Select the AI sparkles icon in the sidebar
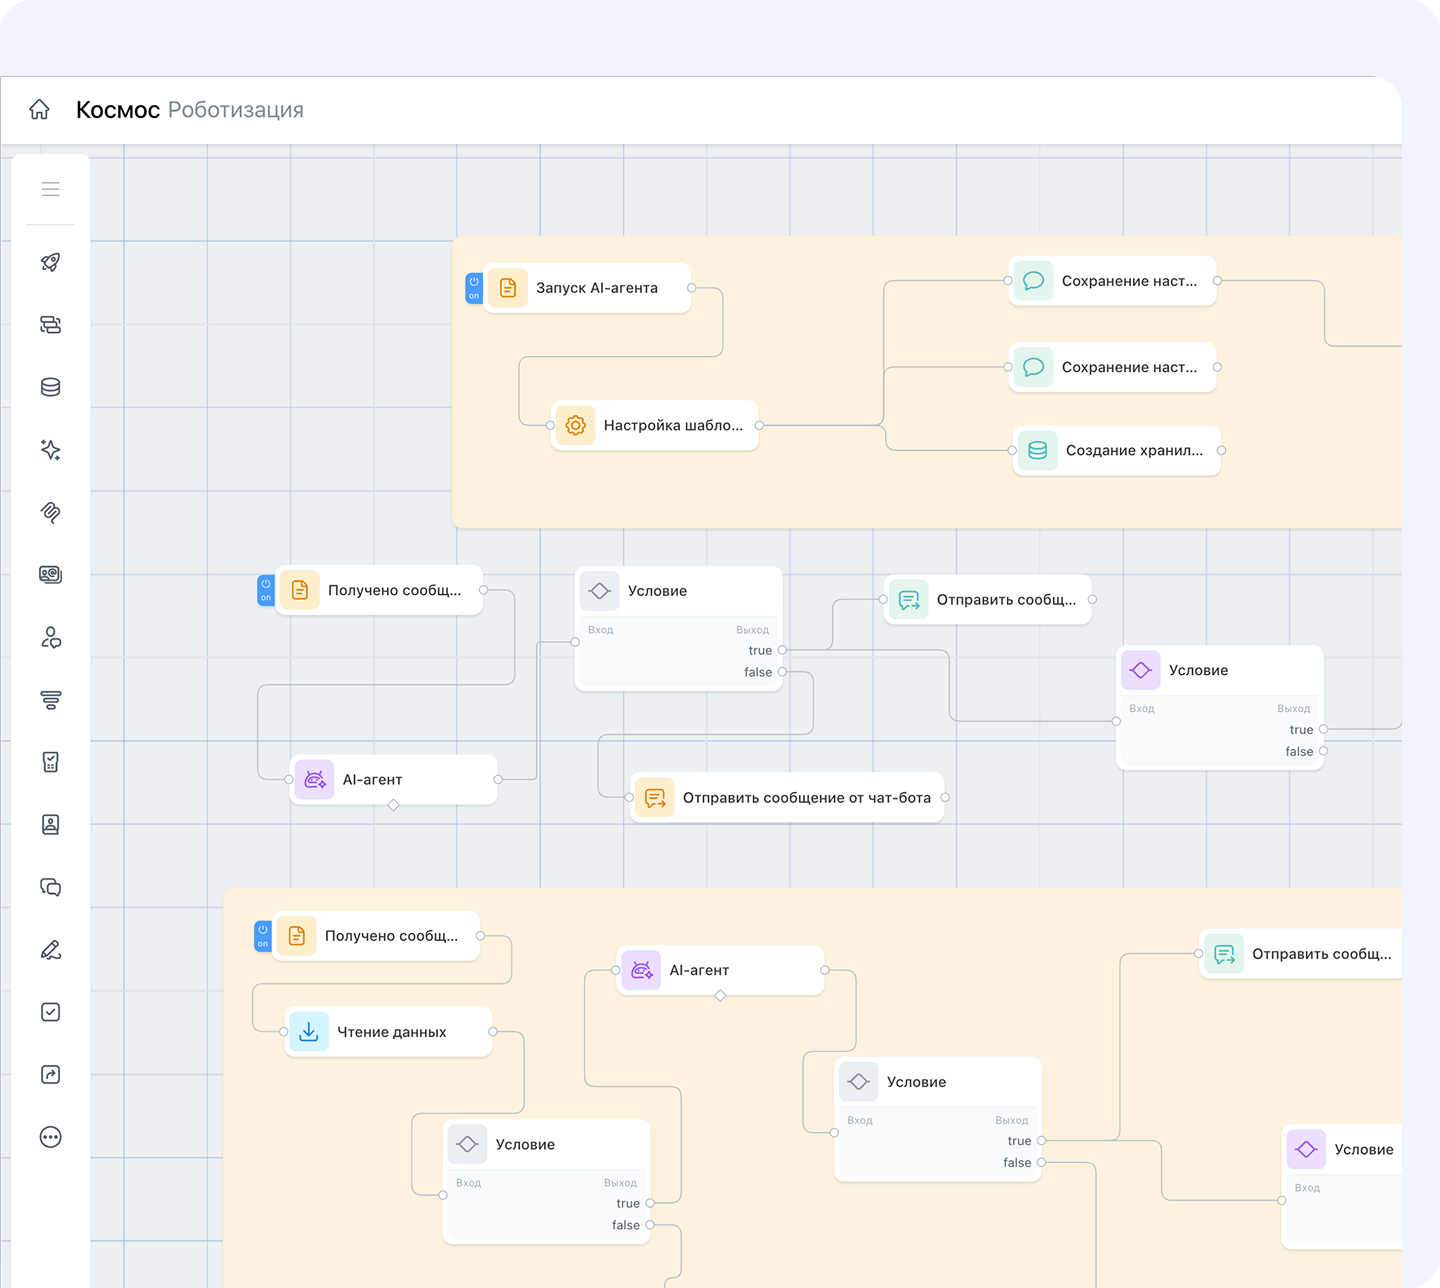The height and width of the screenshot is (1288, 1440). [50, 450]
